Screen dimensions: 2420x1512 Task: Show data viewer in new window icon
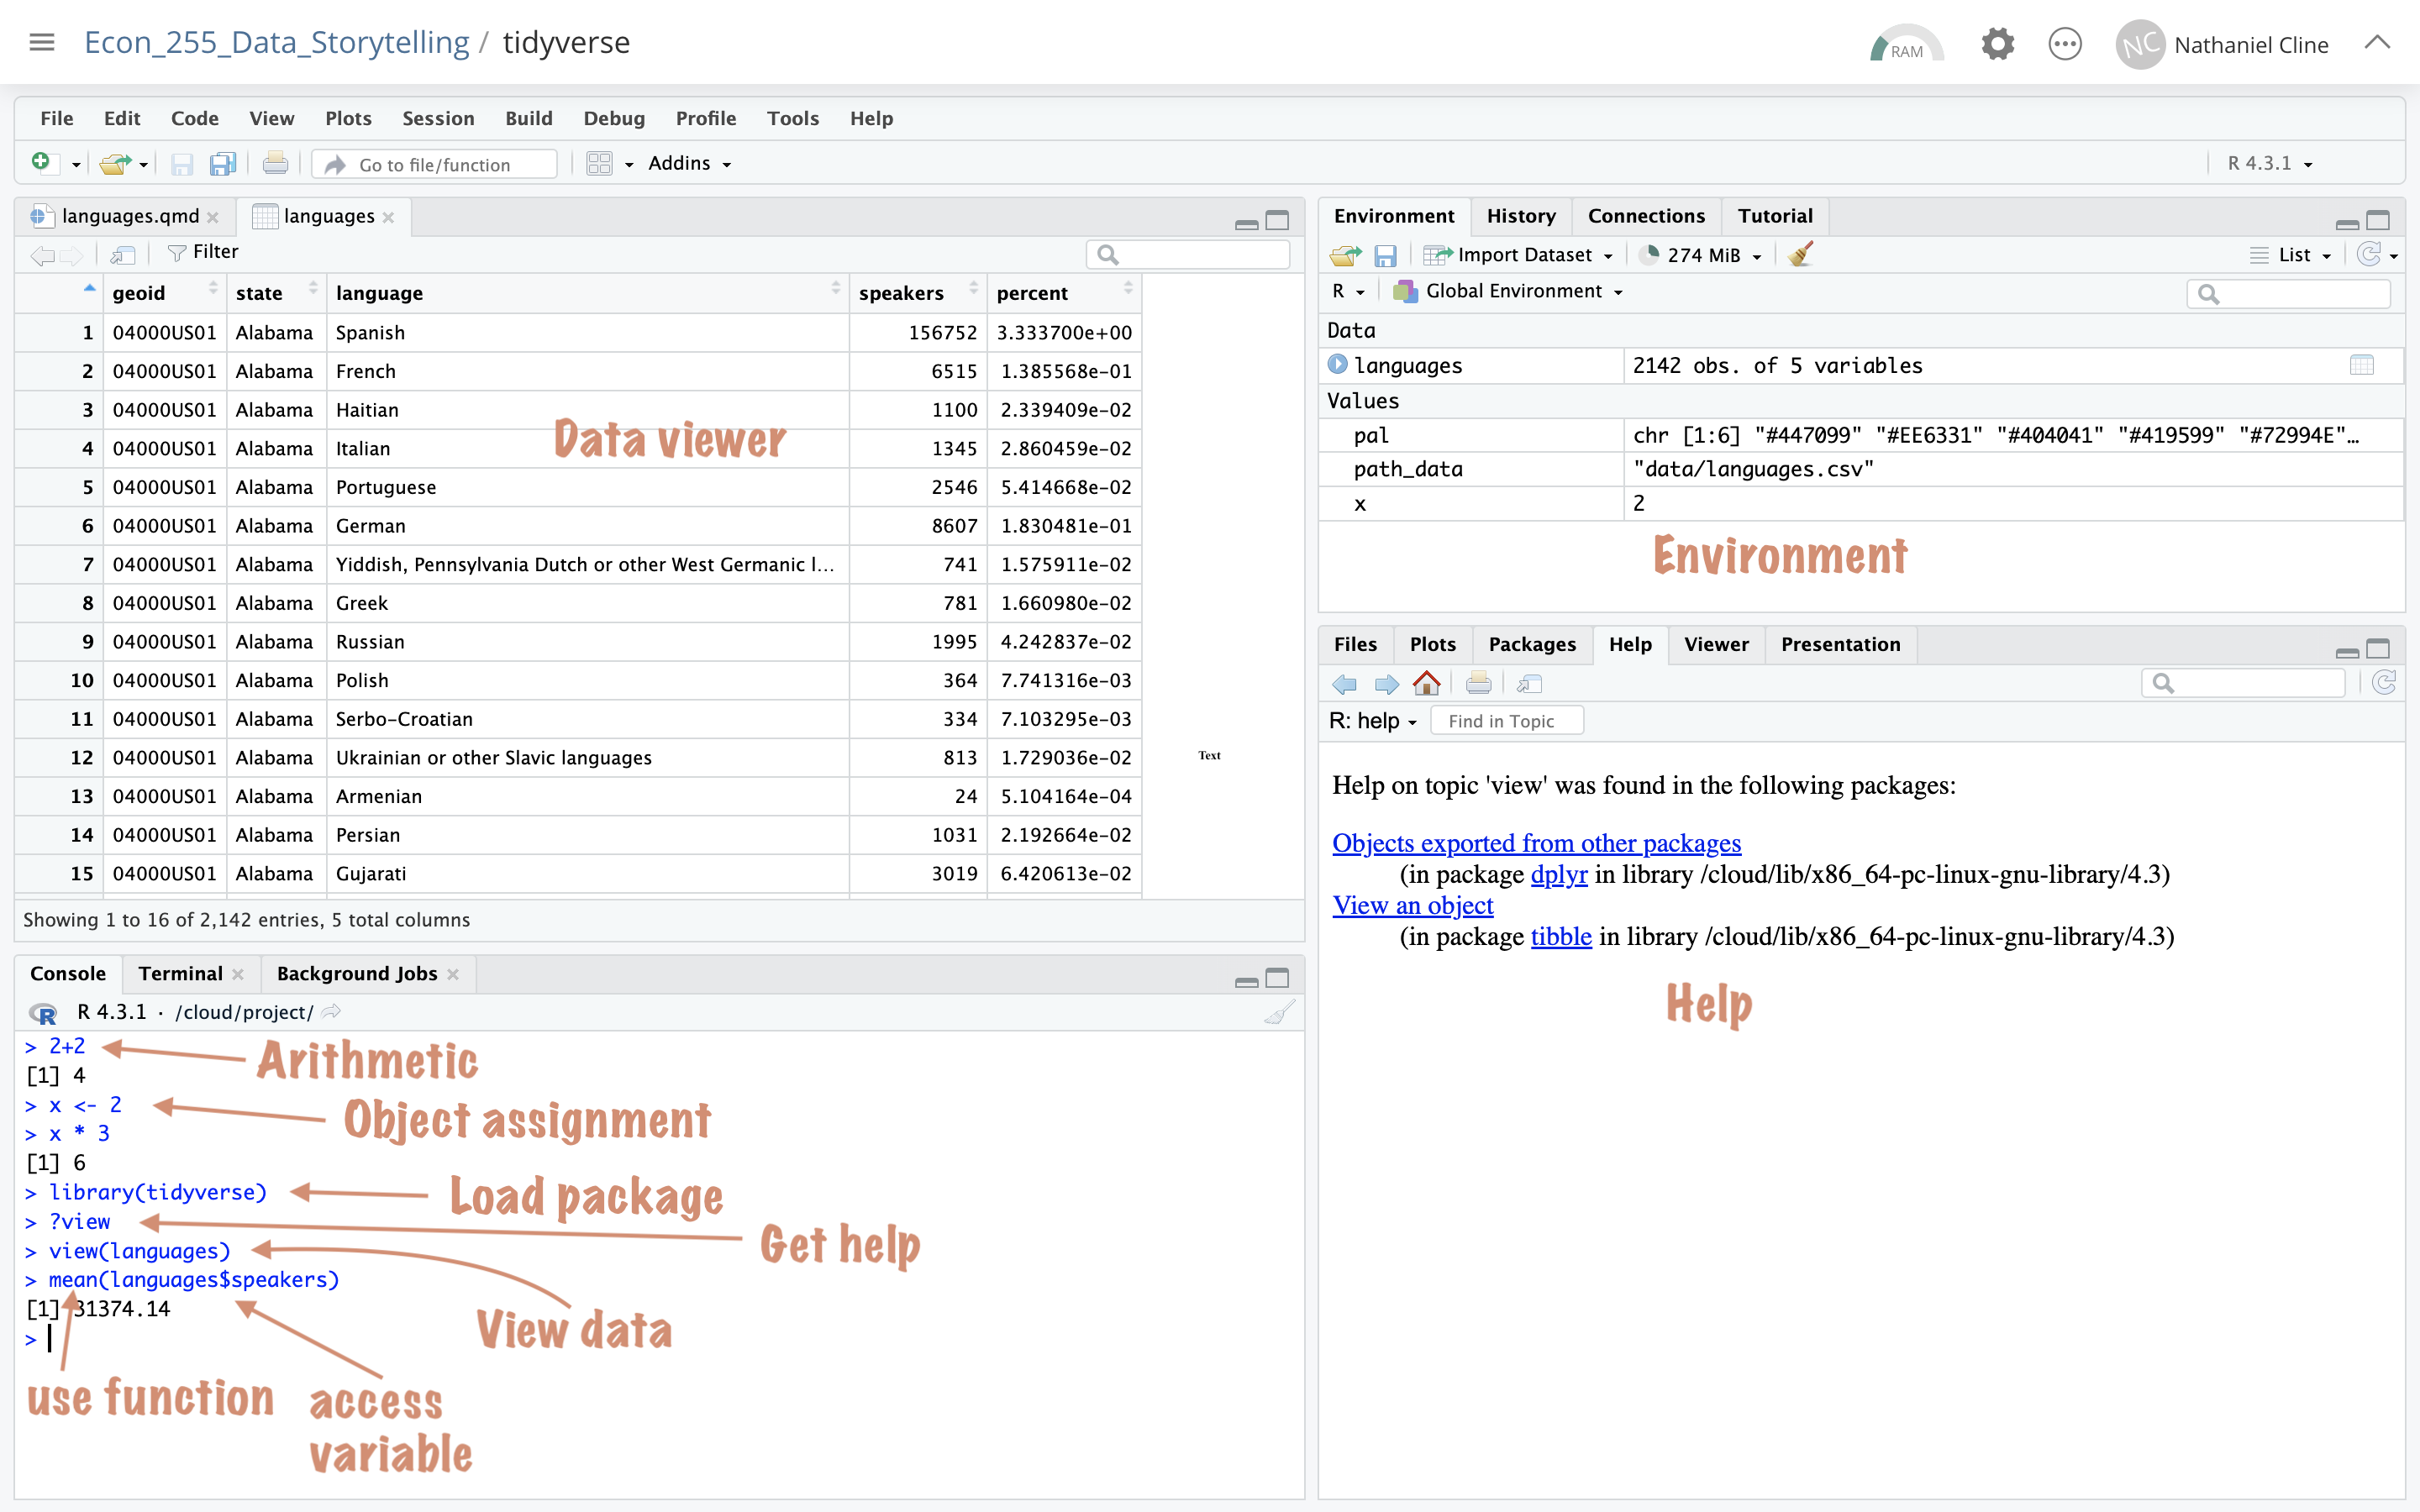[123, 254]
